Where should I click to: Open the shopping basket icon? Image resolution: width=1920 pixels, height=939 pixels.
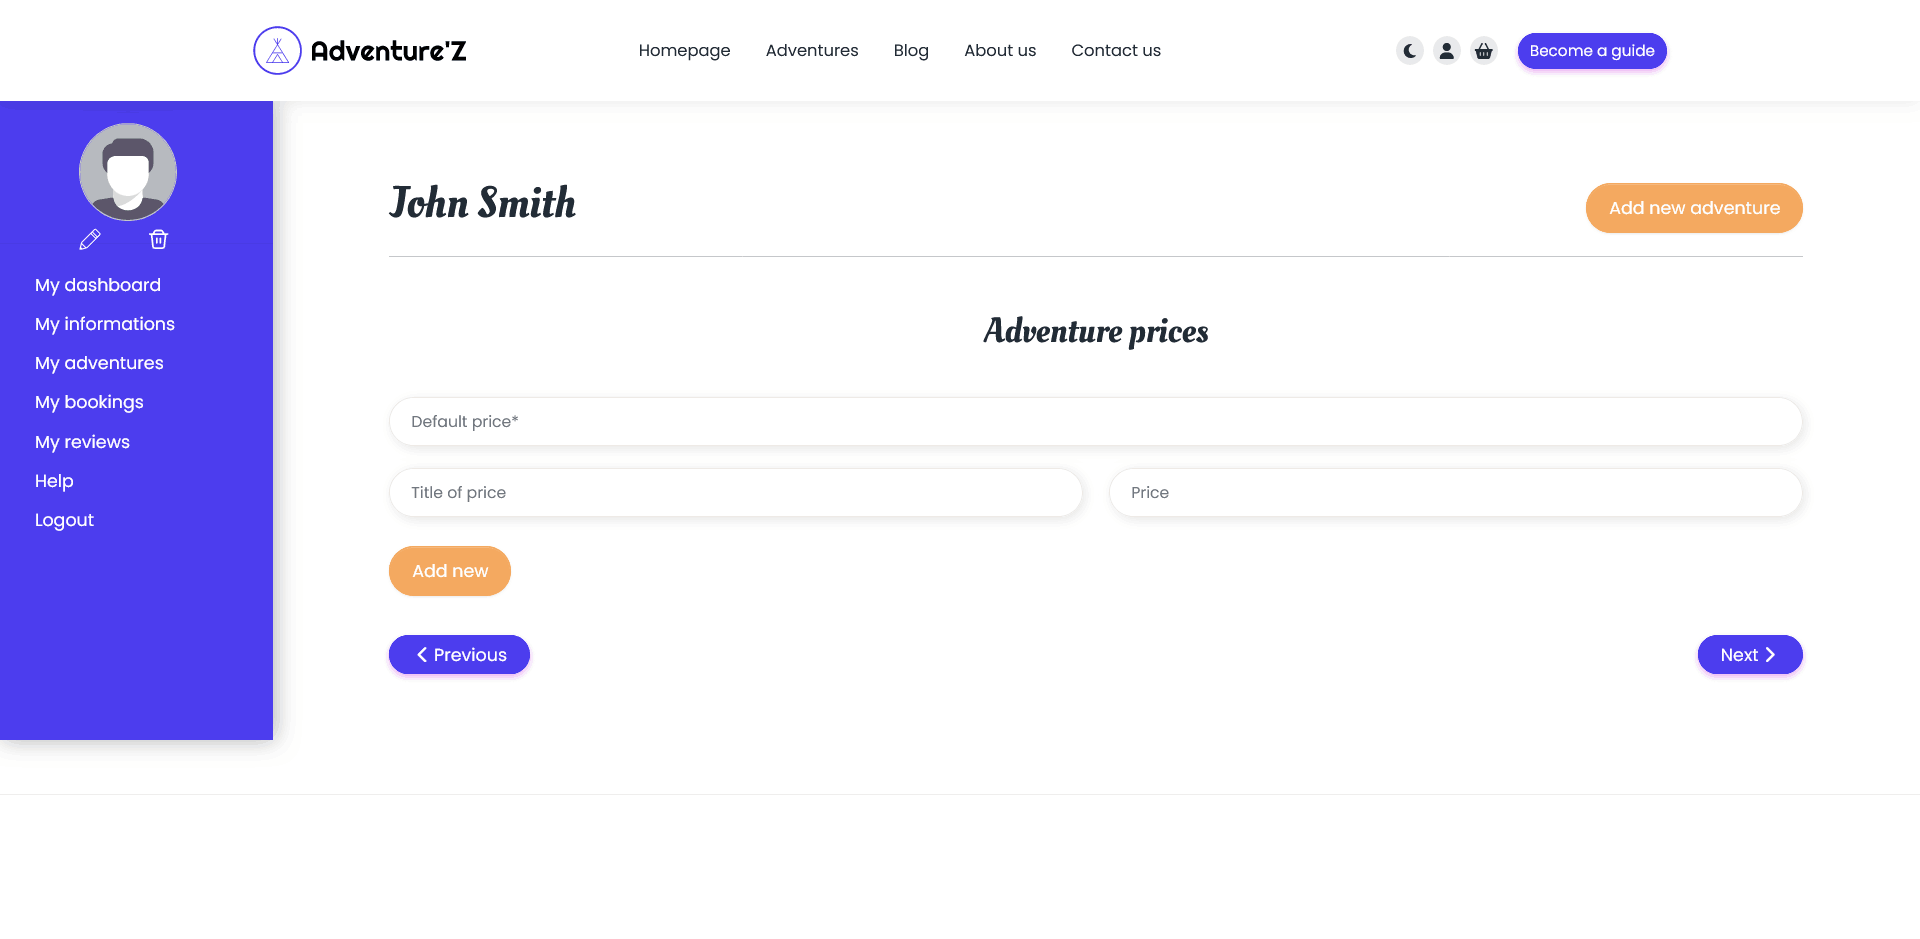(x=1484, y=50)
